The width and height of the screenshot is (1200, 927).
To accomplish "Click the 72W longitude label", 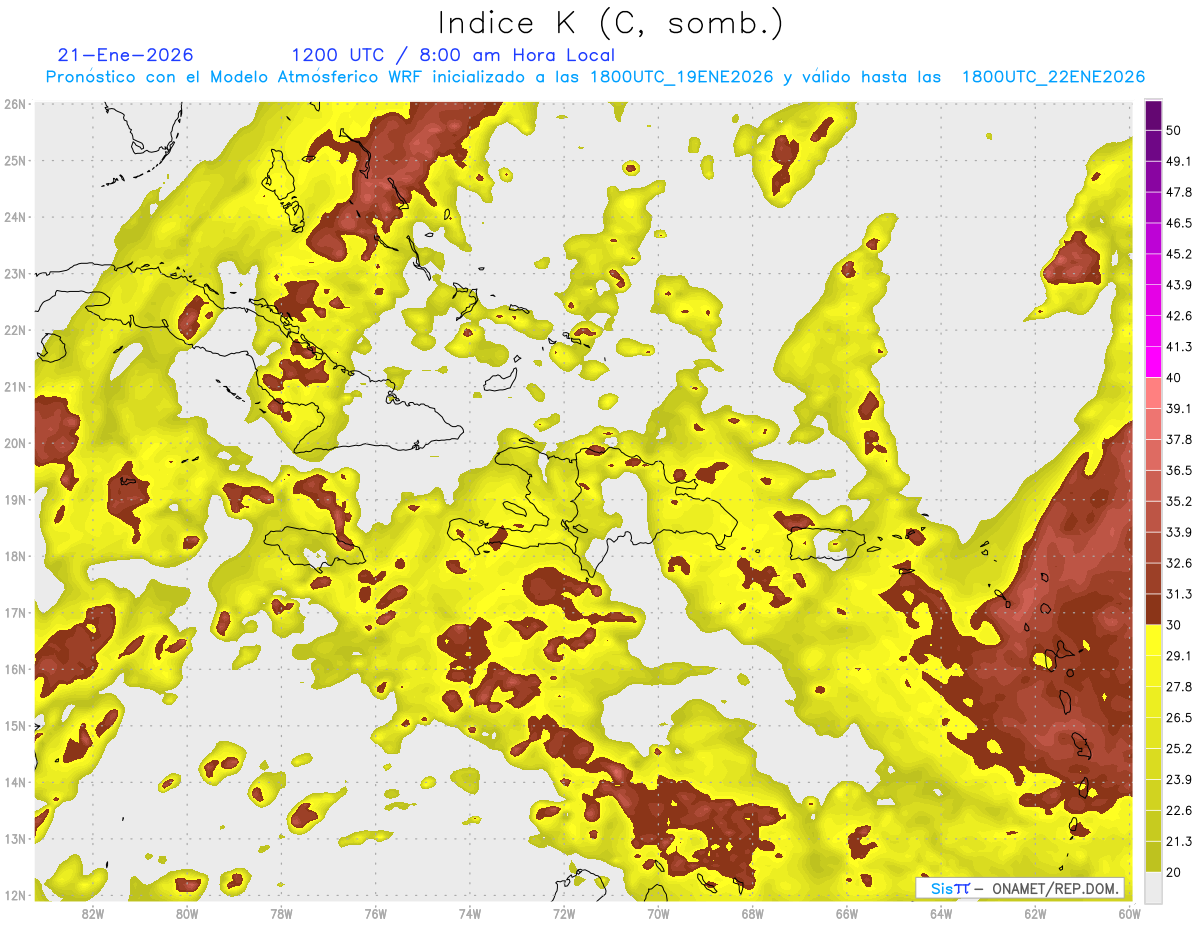I will click(564, 913).
